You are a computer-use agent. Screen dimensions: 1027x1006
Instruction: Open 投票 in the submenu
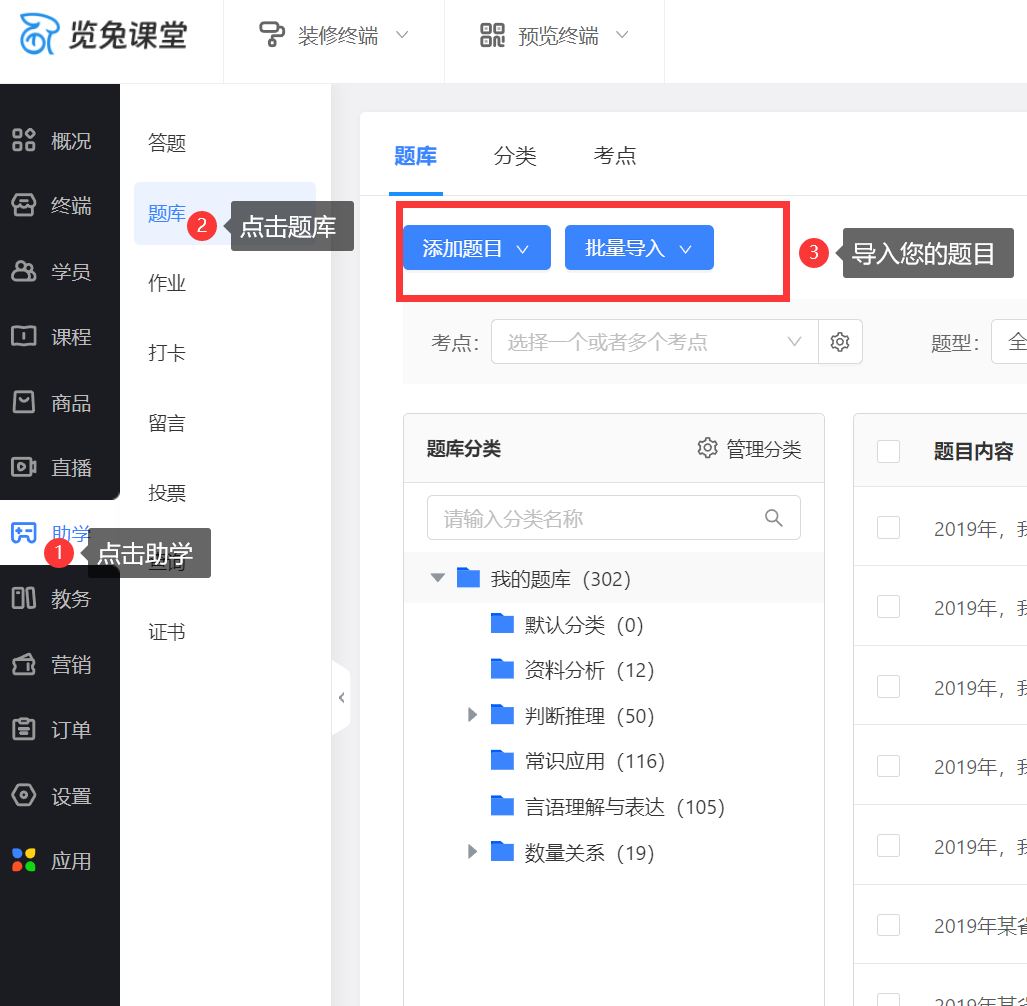(167, 493)
